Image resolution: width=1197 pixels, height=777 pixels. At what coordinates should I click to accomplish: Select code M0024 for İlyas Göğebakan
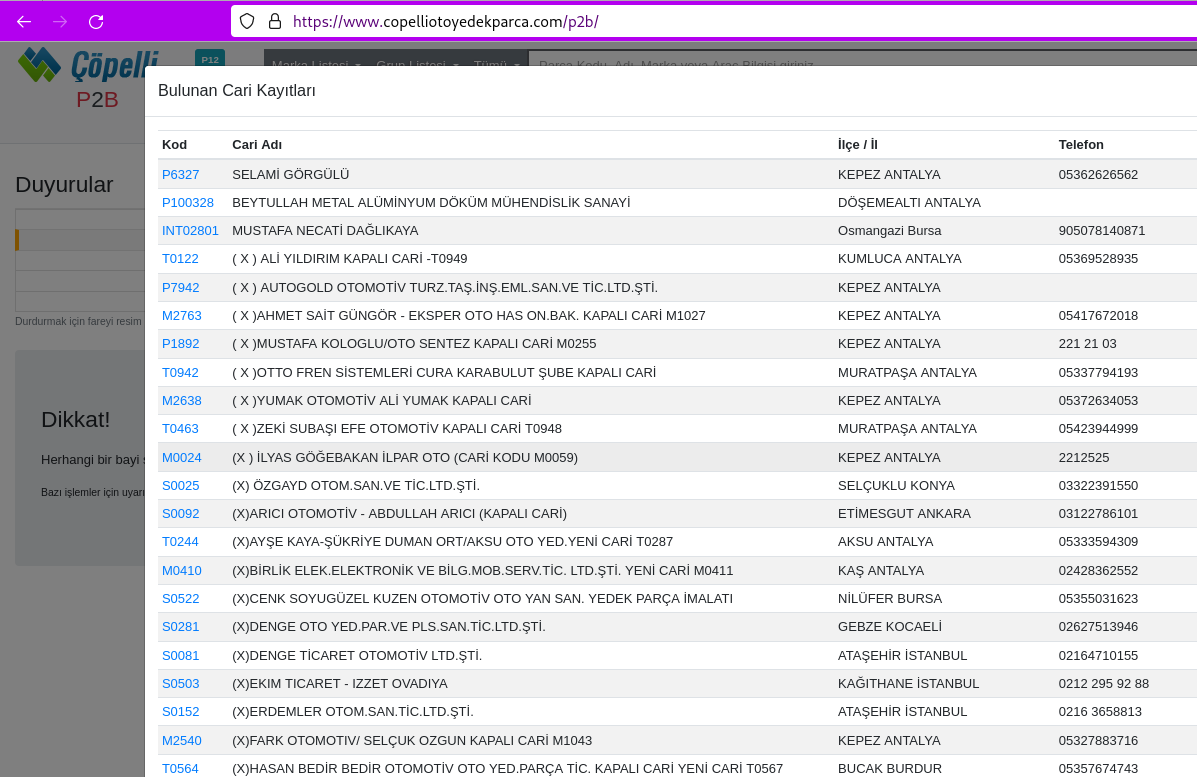(x=182, y=457)
